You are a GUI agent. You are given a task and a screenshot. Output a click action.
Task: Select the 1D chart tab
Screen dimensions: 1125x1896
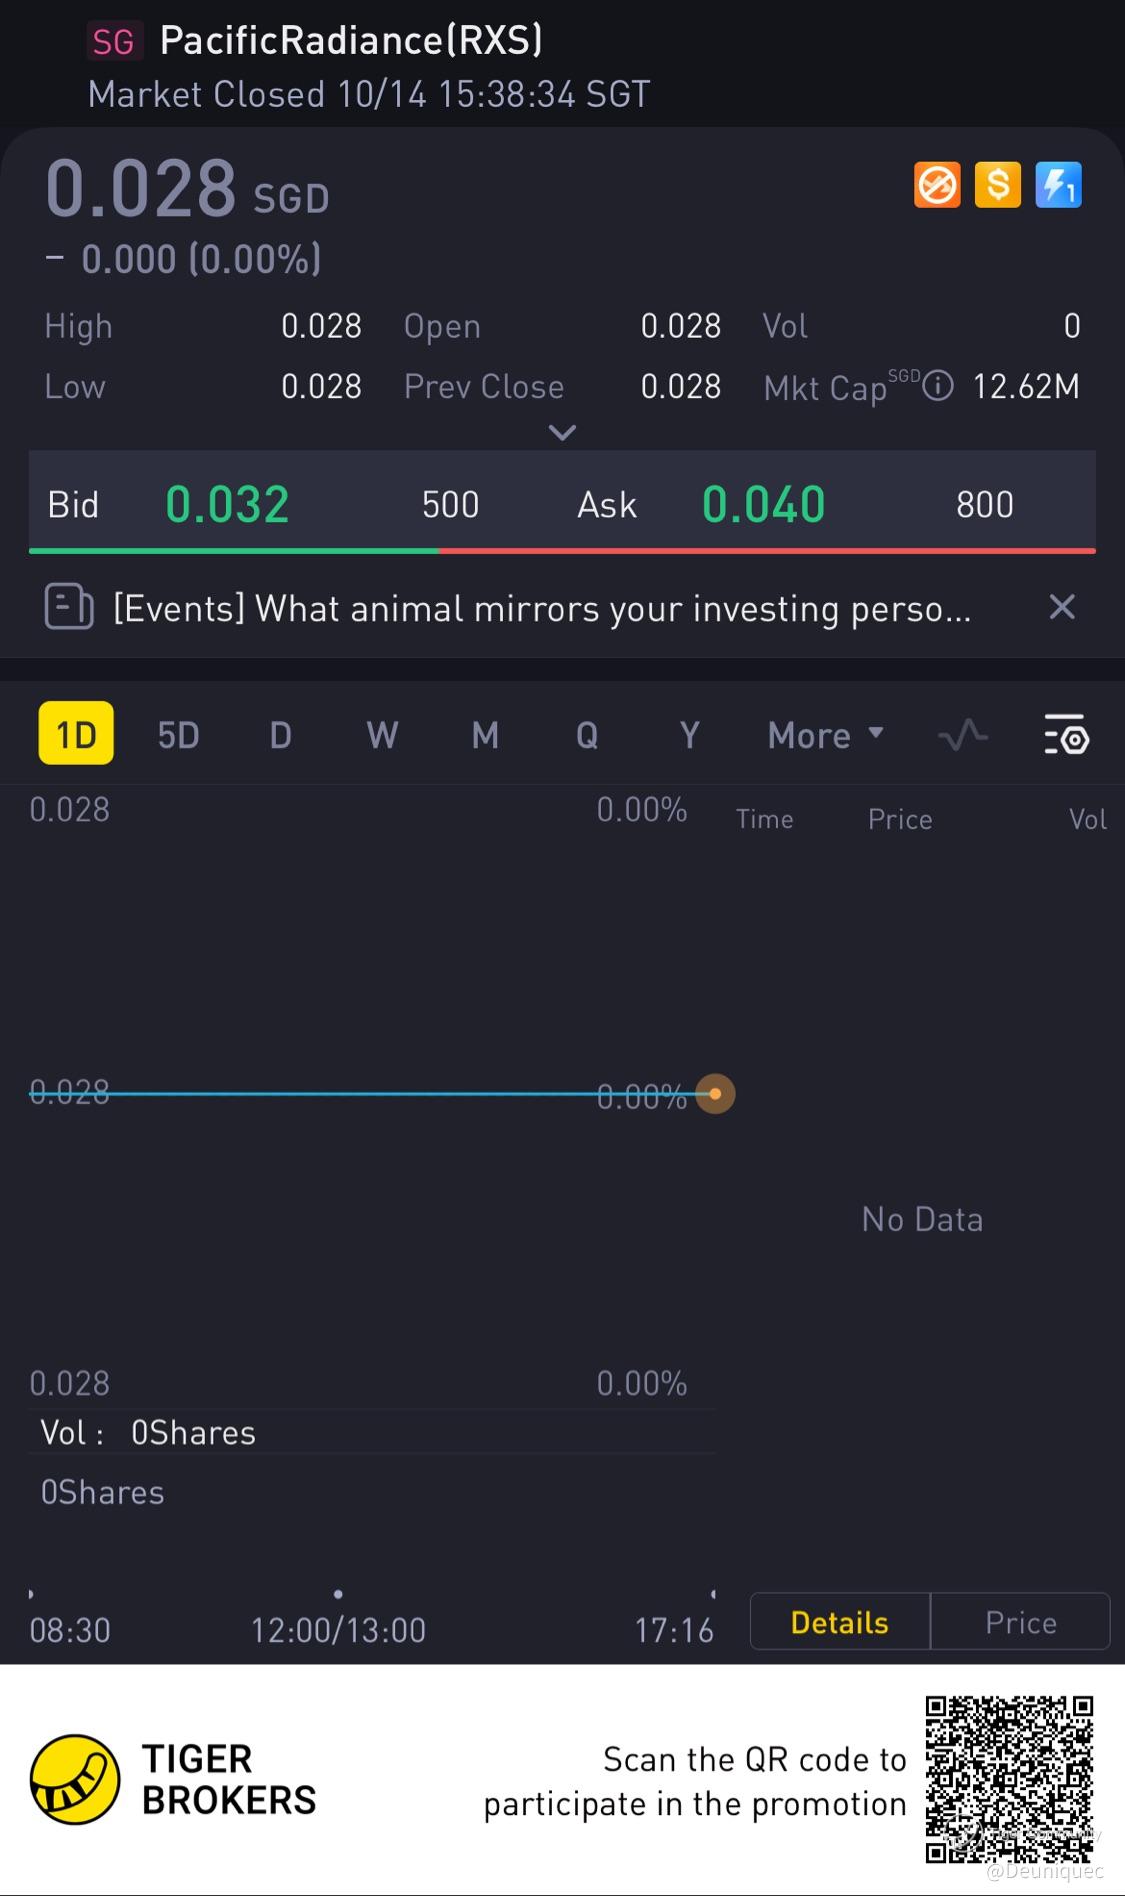click(76, 735)
